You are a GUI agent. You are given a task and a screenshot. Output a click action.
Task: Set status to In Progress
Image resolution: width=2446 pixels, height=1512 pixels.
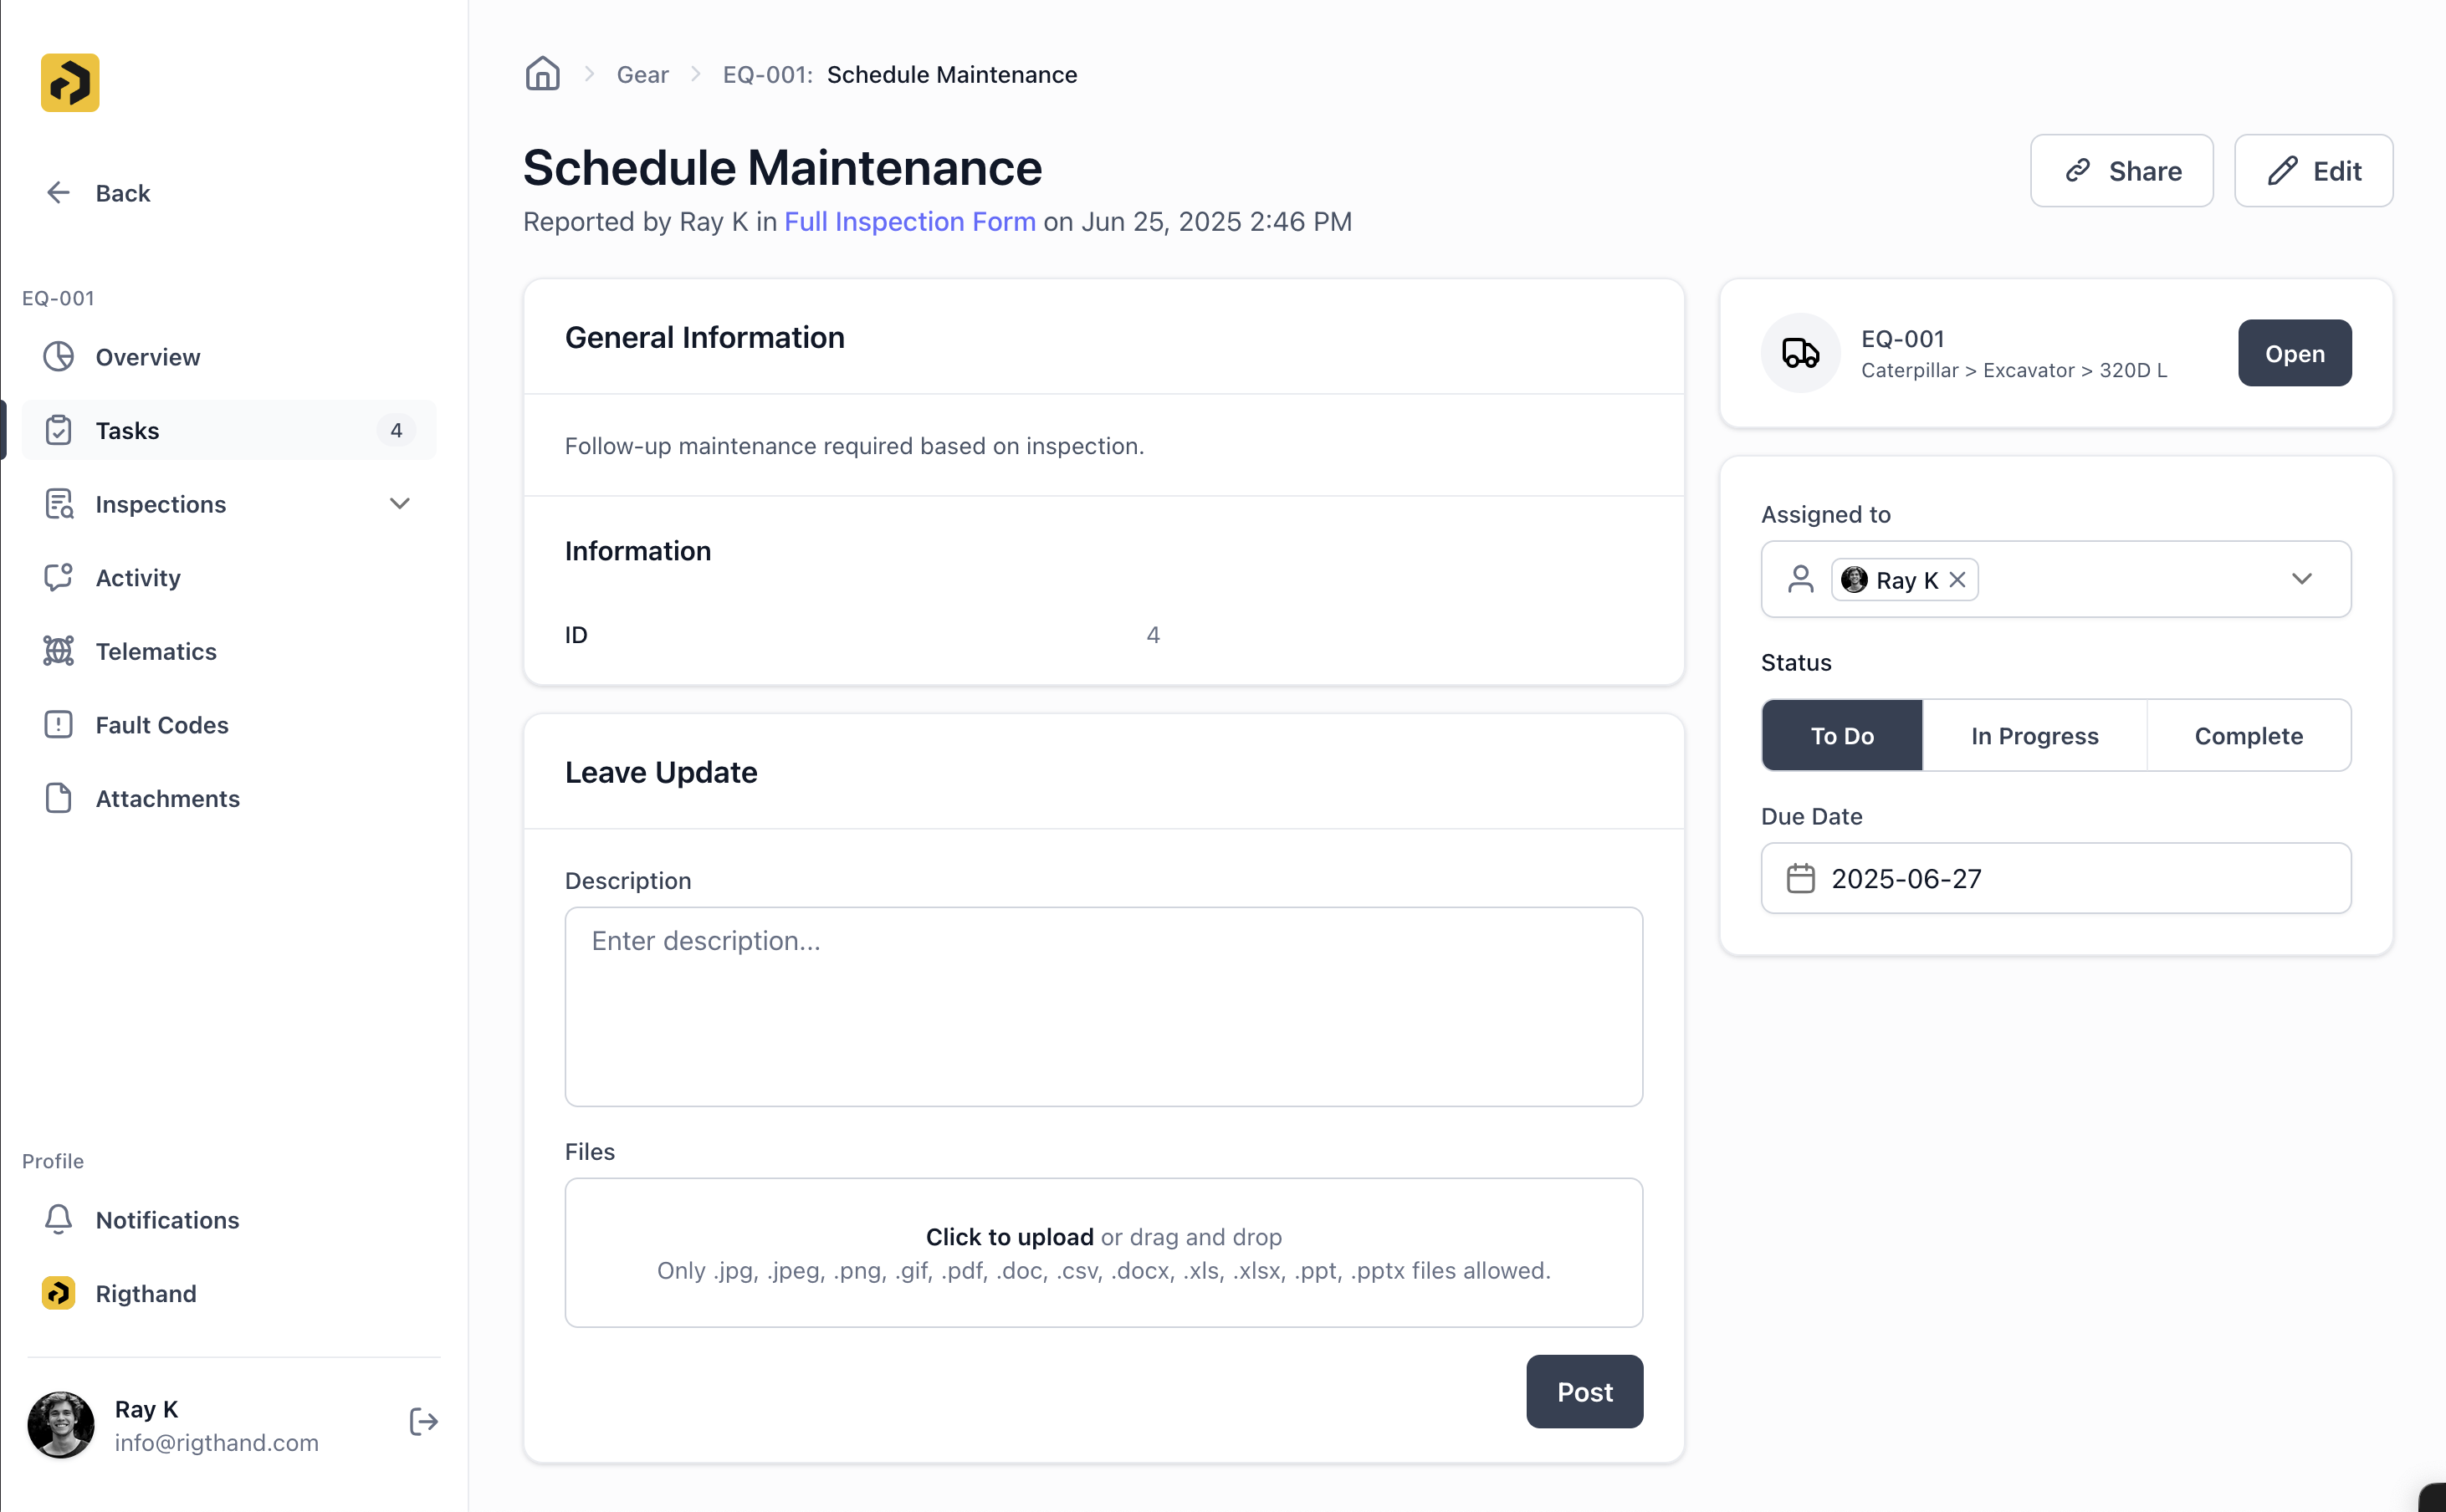(2034, 735)
